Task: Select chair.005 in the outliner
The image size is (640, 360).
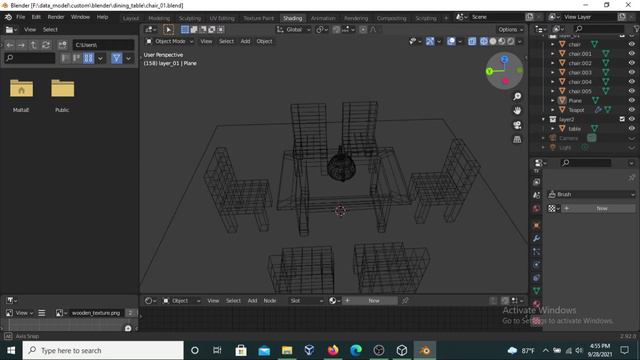Action: (x=580, y=91)
